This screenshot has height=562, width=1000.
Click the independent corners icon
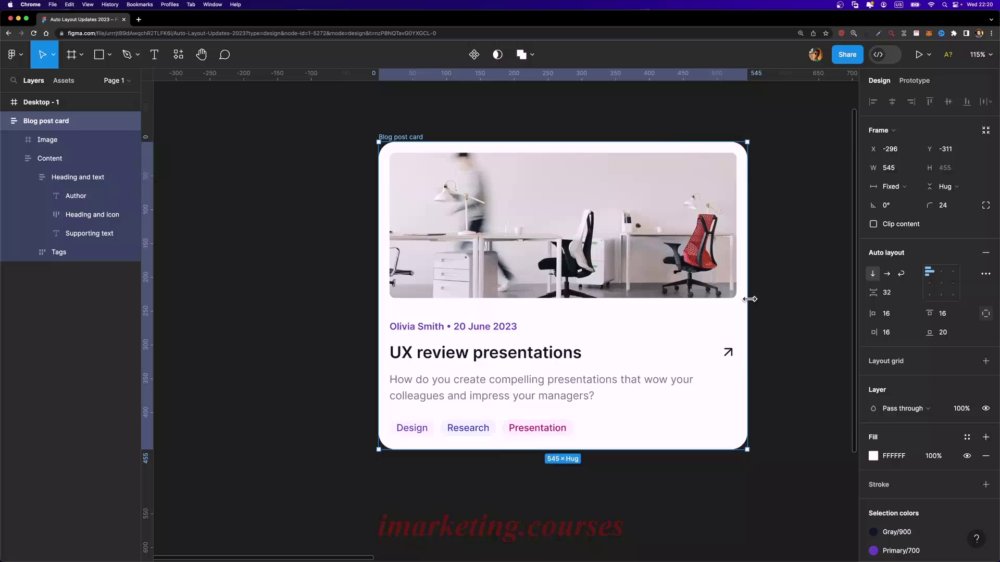click(x=985, y=205)
